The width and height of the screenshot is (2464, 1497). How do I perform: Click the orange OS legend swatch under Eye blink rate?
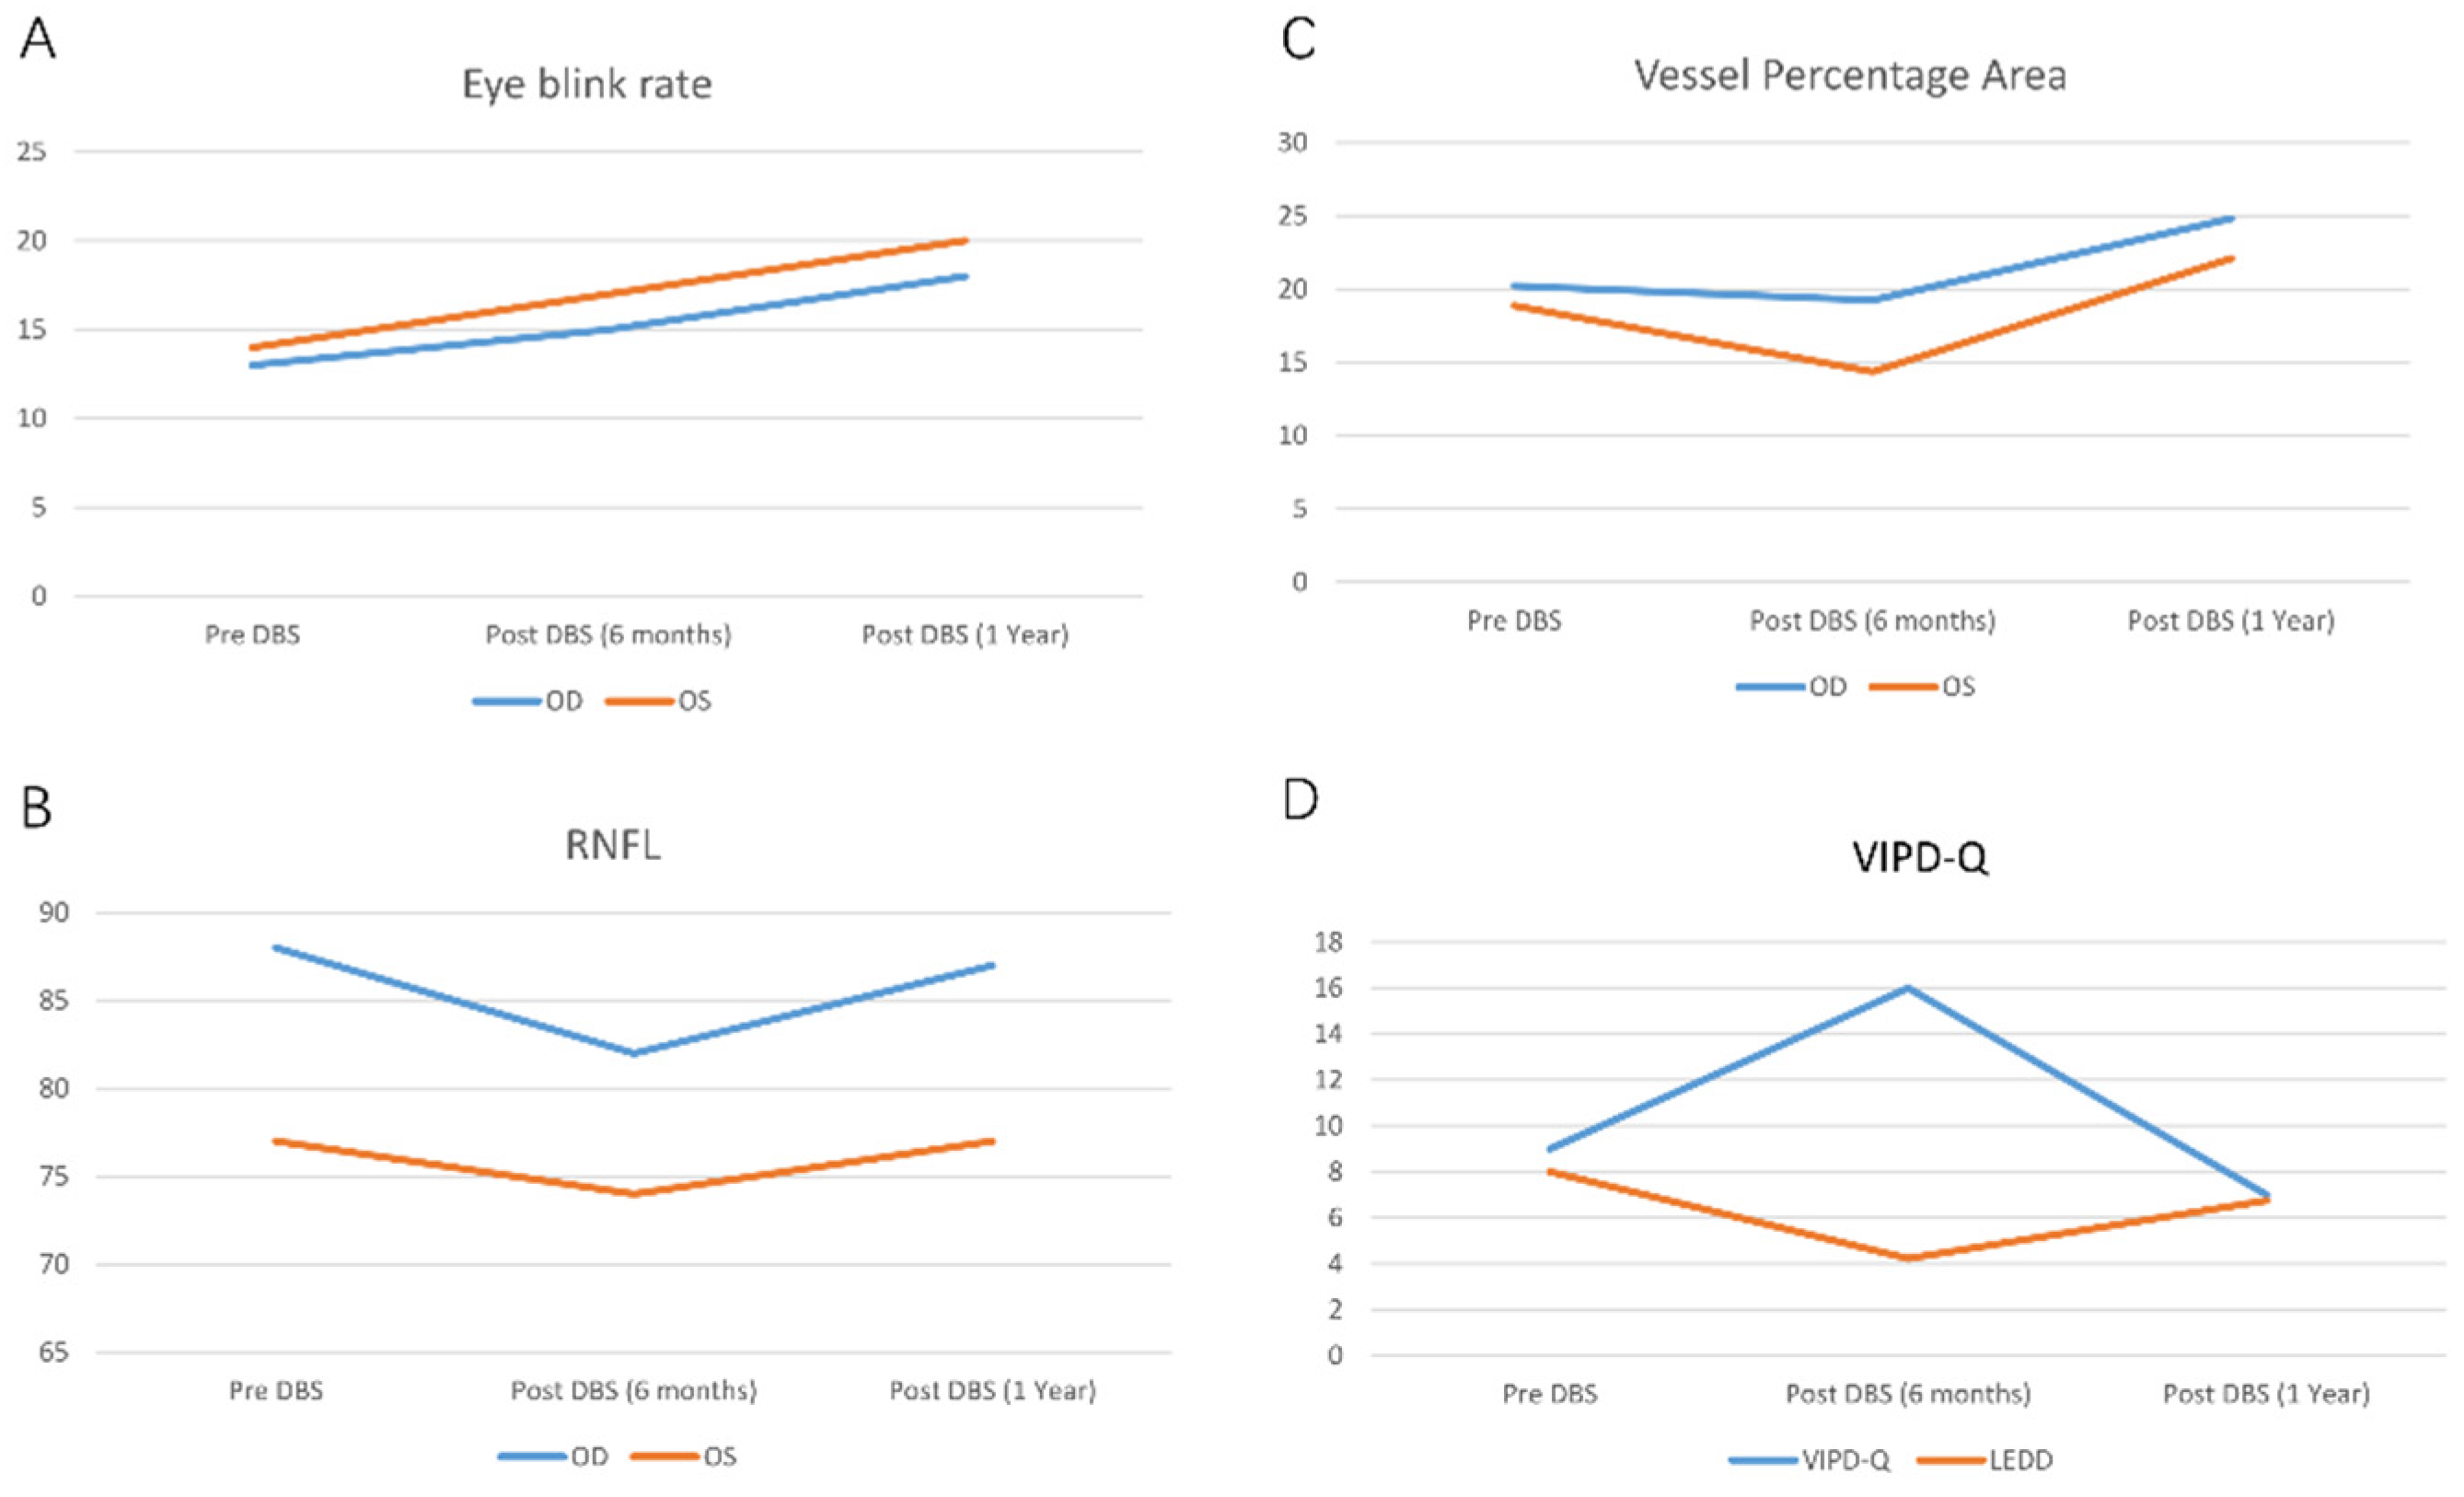[639, 702]
